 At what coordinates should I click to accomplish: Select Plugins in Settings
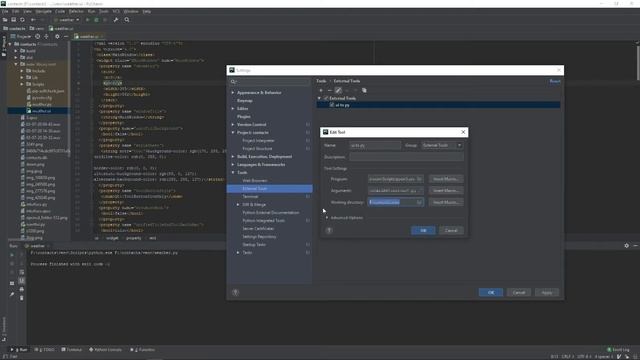(244, 117)
